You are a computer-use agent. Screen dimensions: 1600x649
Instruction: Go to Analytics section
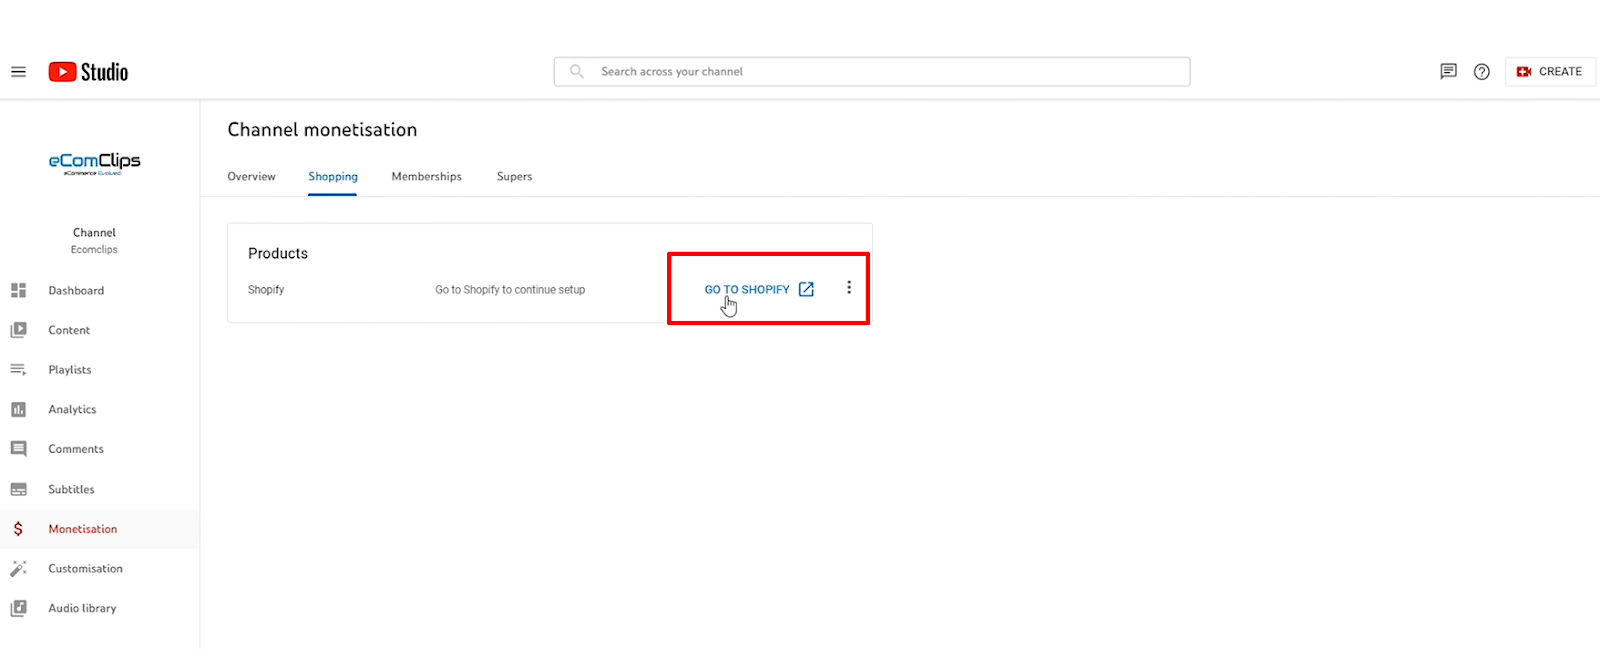click(x=72, y=409)
